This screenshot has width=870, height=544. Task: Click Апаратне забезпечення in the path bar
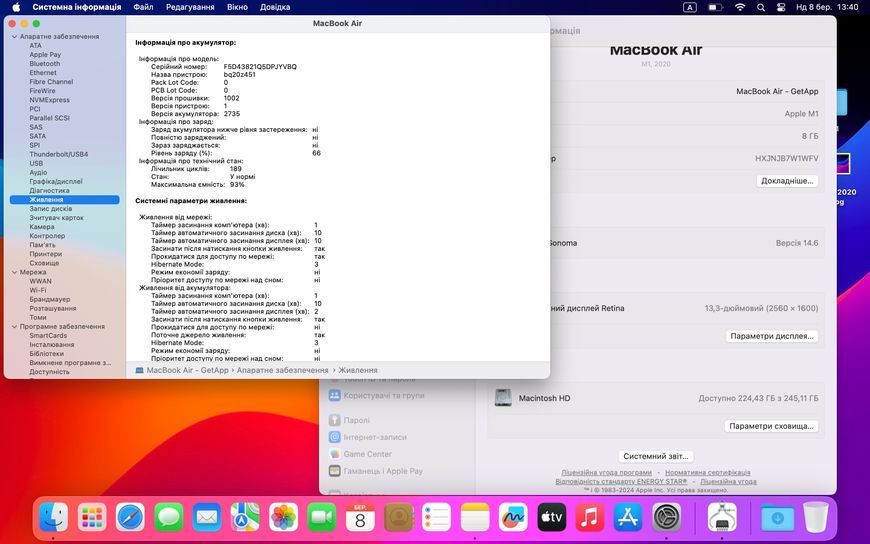pos(282,370)
